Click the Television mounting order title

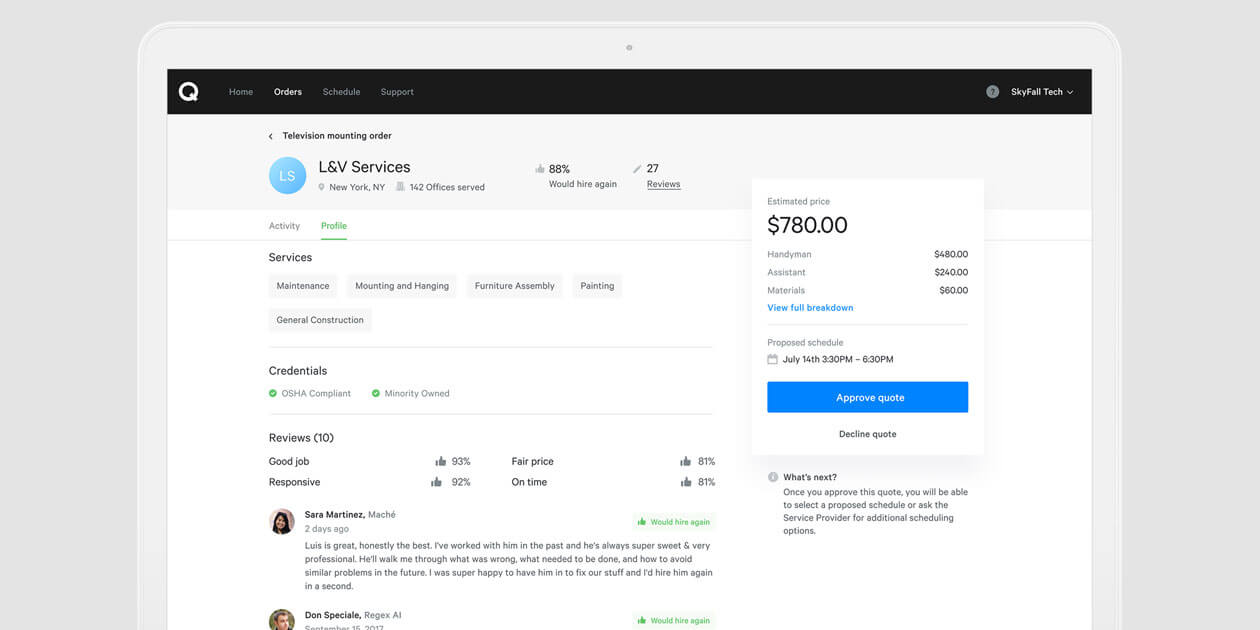[337, 136]
